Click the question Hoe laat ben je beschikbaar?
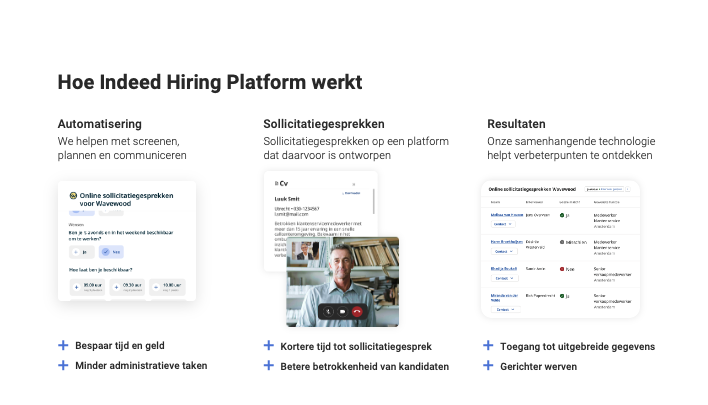The image size is (708, 405). tap(100, 270)
